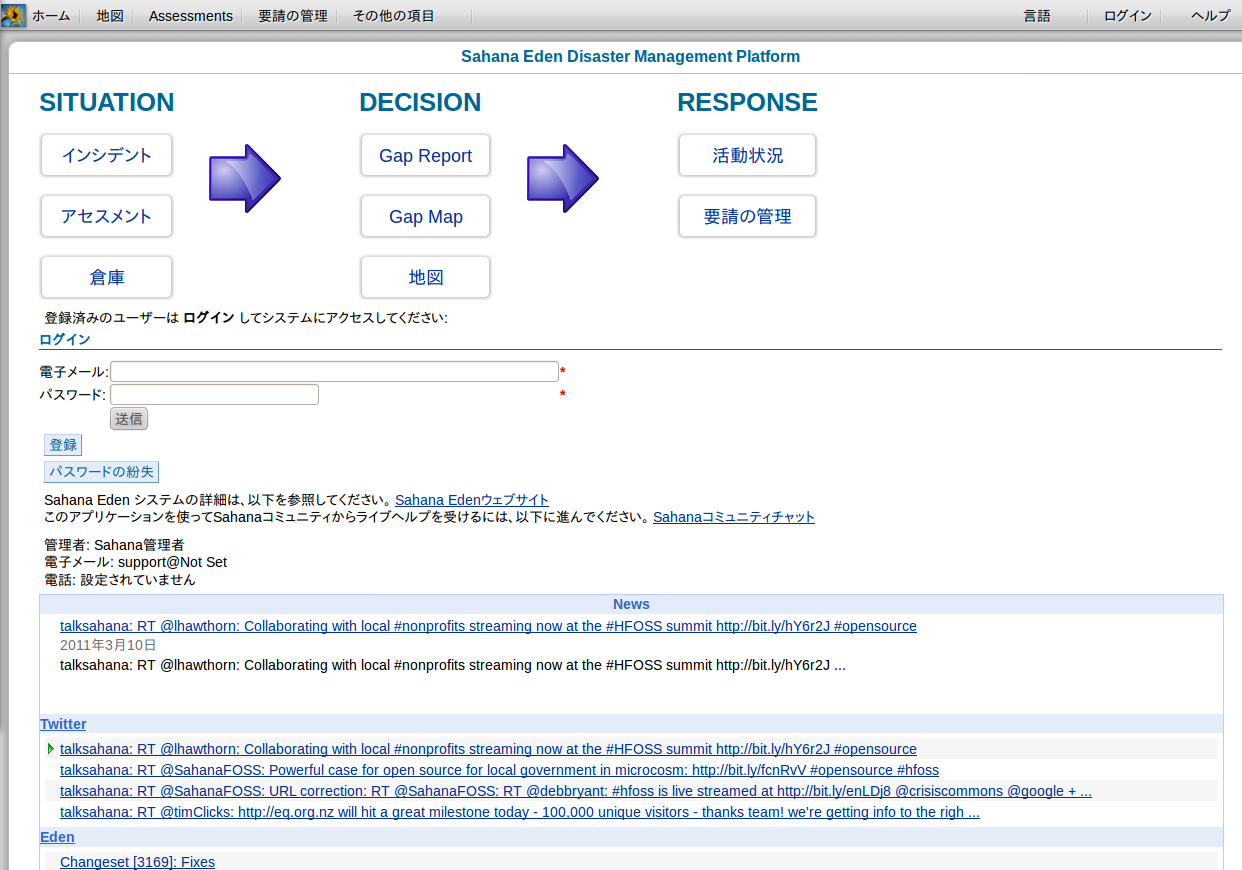This screenshot has width=1242, height=870.
Task: Focus the 電子メール input field
Action: pos(334,371)
